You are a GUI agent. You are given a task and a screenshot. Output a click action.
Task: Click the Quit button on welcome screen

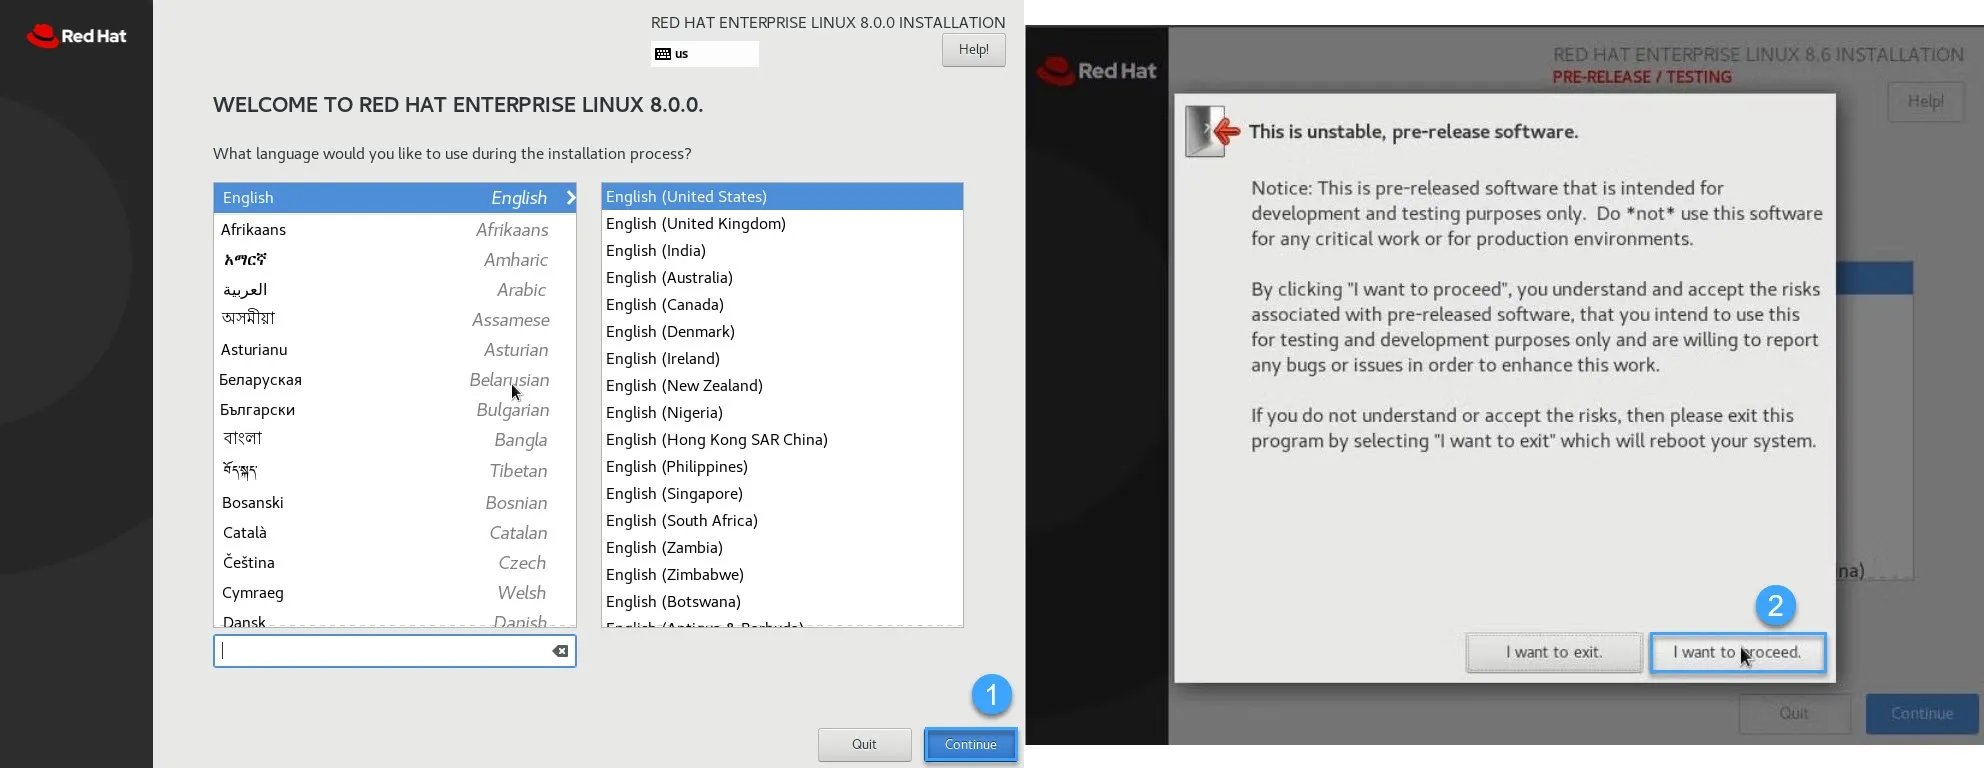point(864,745)
